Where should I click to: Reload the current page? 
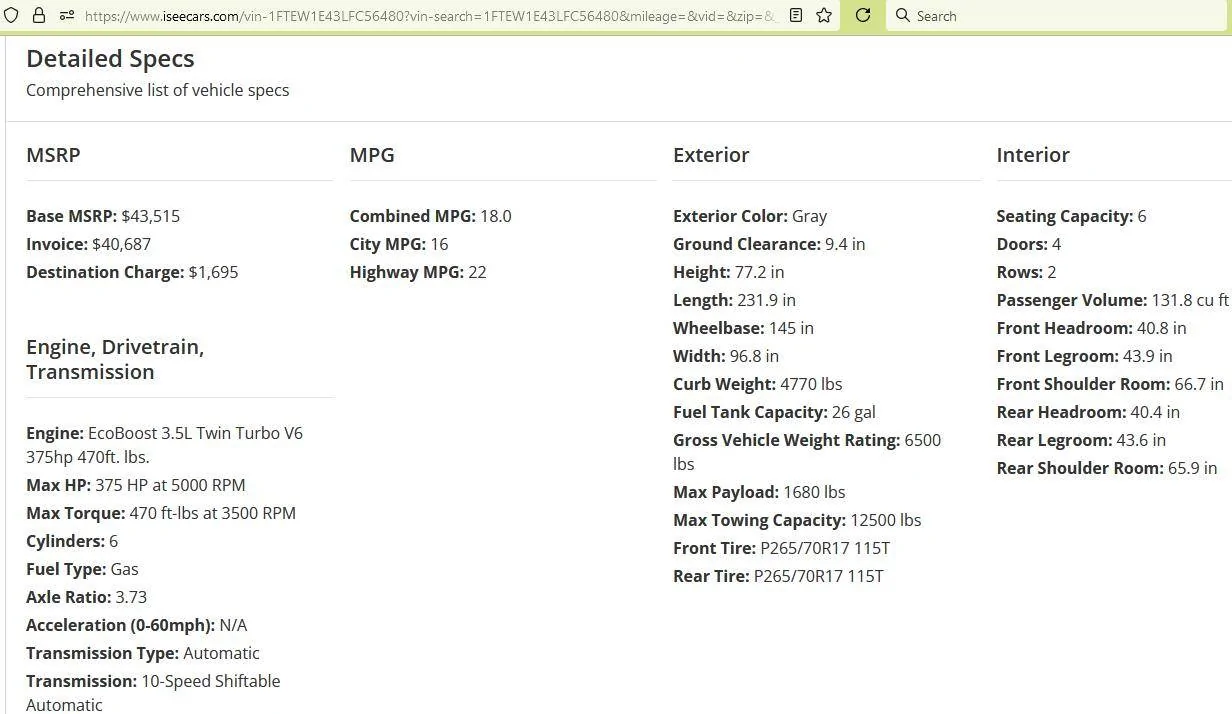[x=862, y=16]
